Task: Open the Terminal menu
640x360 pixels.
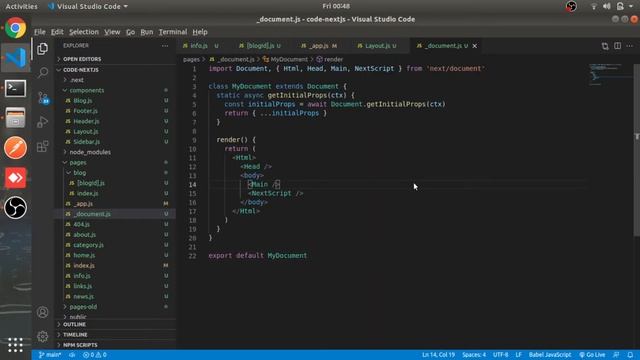Action: point(173,32)
